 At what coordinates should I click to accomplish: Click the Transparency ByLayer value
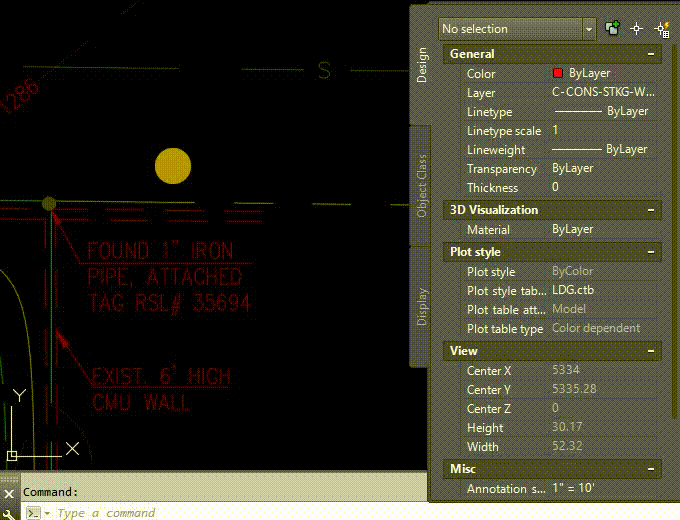[572, 168]
